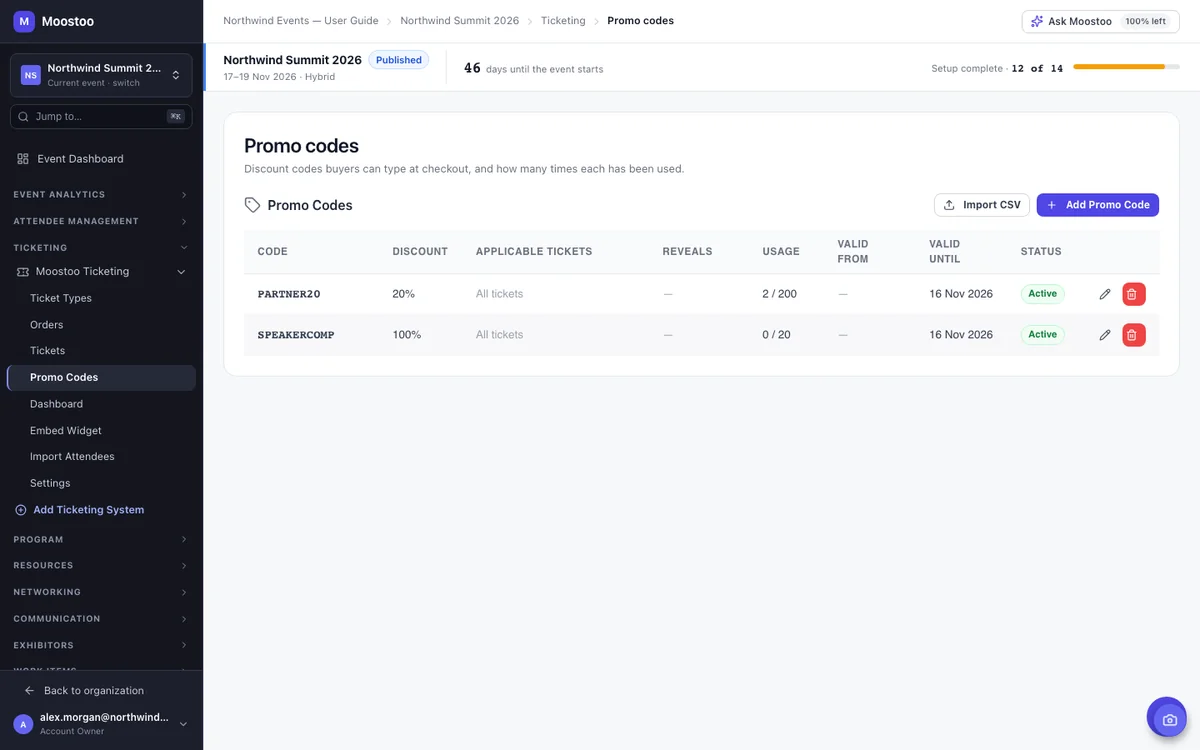
Task: Click Add Ticketing System link
Action: (x=88, y=510)
